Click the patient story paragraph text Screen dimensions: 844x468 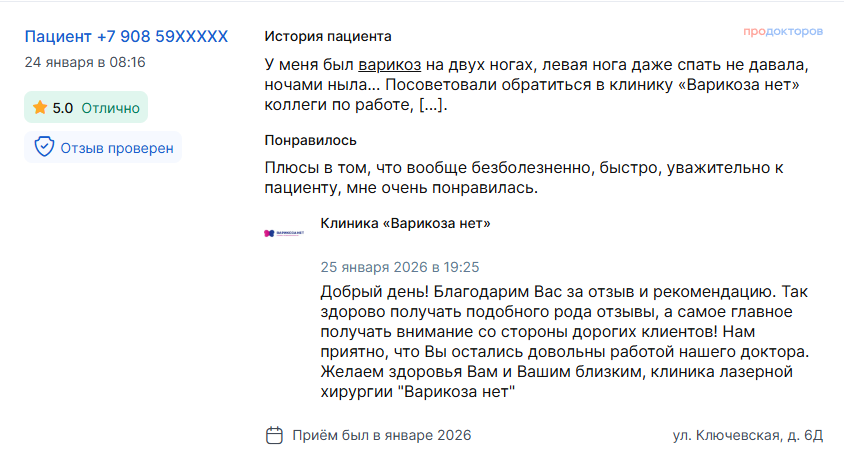[535, 85]
